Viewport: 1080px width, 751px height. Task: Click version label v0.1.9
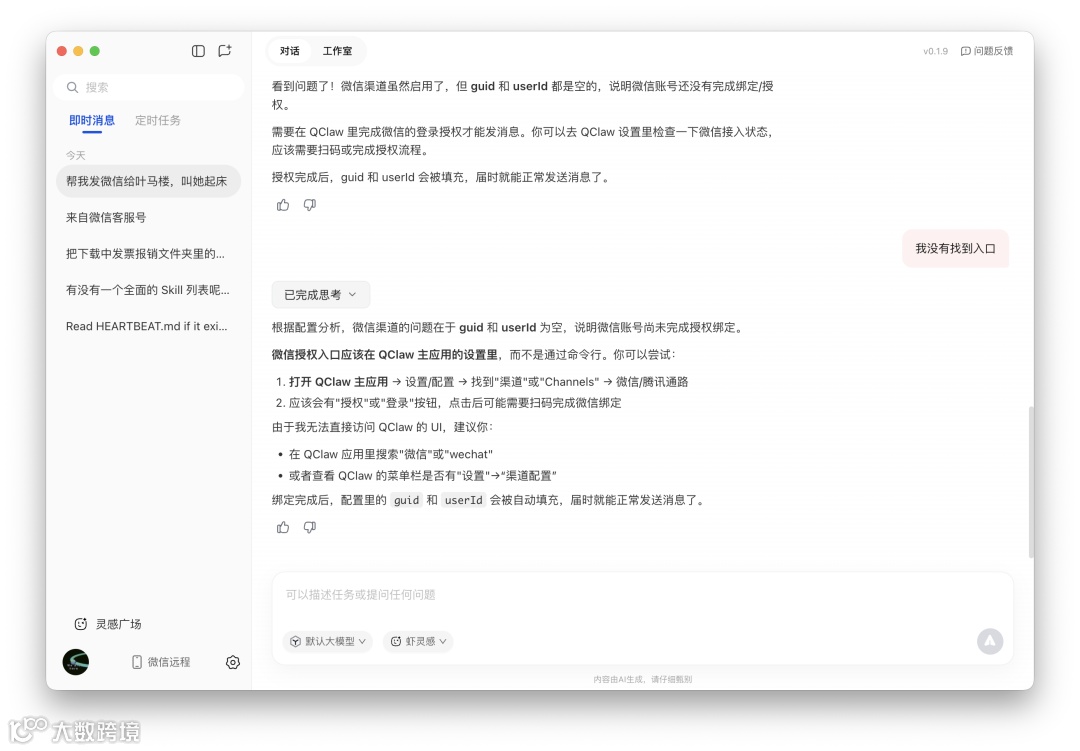(x=935, y=51)
